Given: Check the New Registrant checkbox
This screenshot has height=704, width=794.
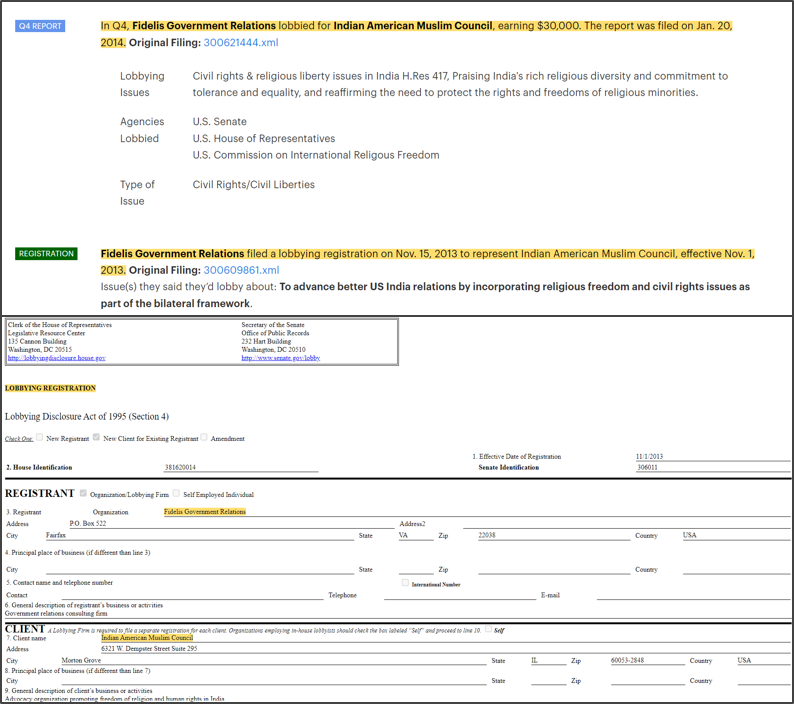Looking at the screenshot, I should [39, 437].
